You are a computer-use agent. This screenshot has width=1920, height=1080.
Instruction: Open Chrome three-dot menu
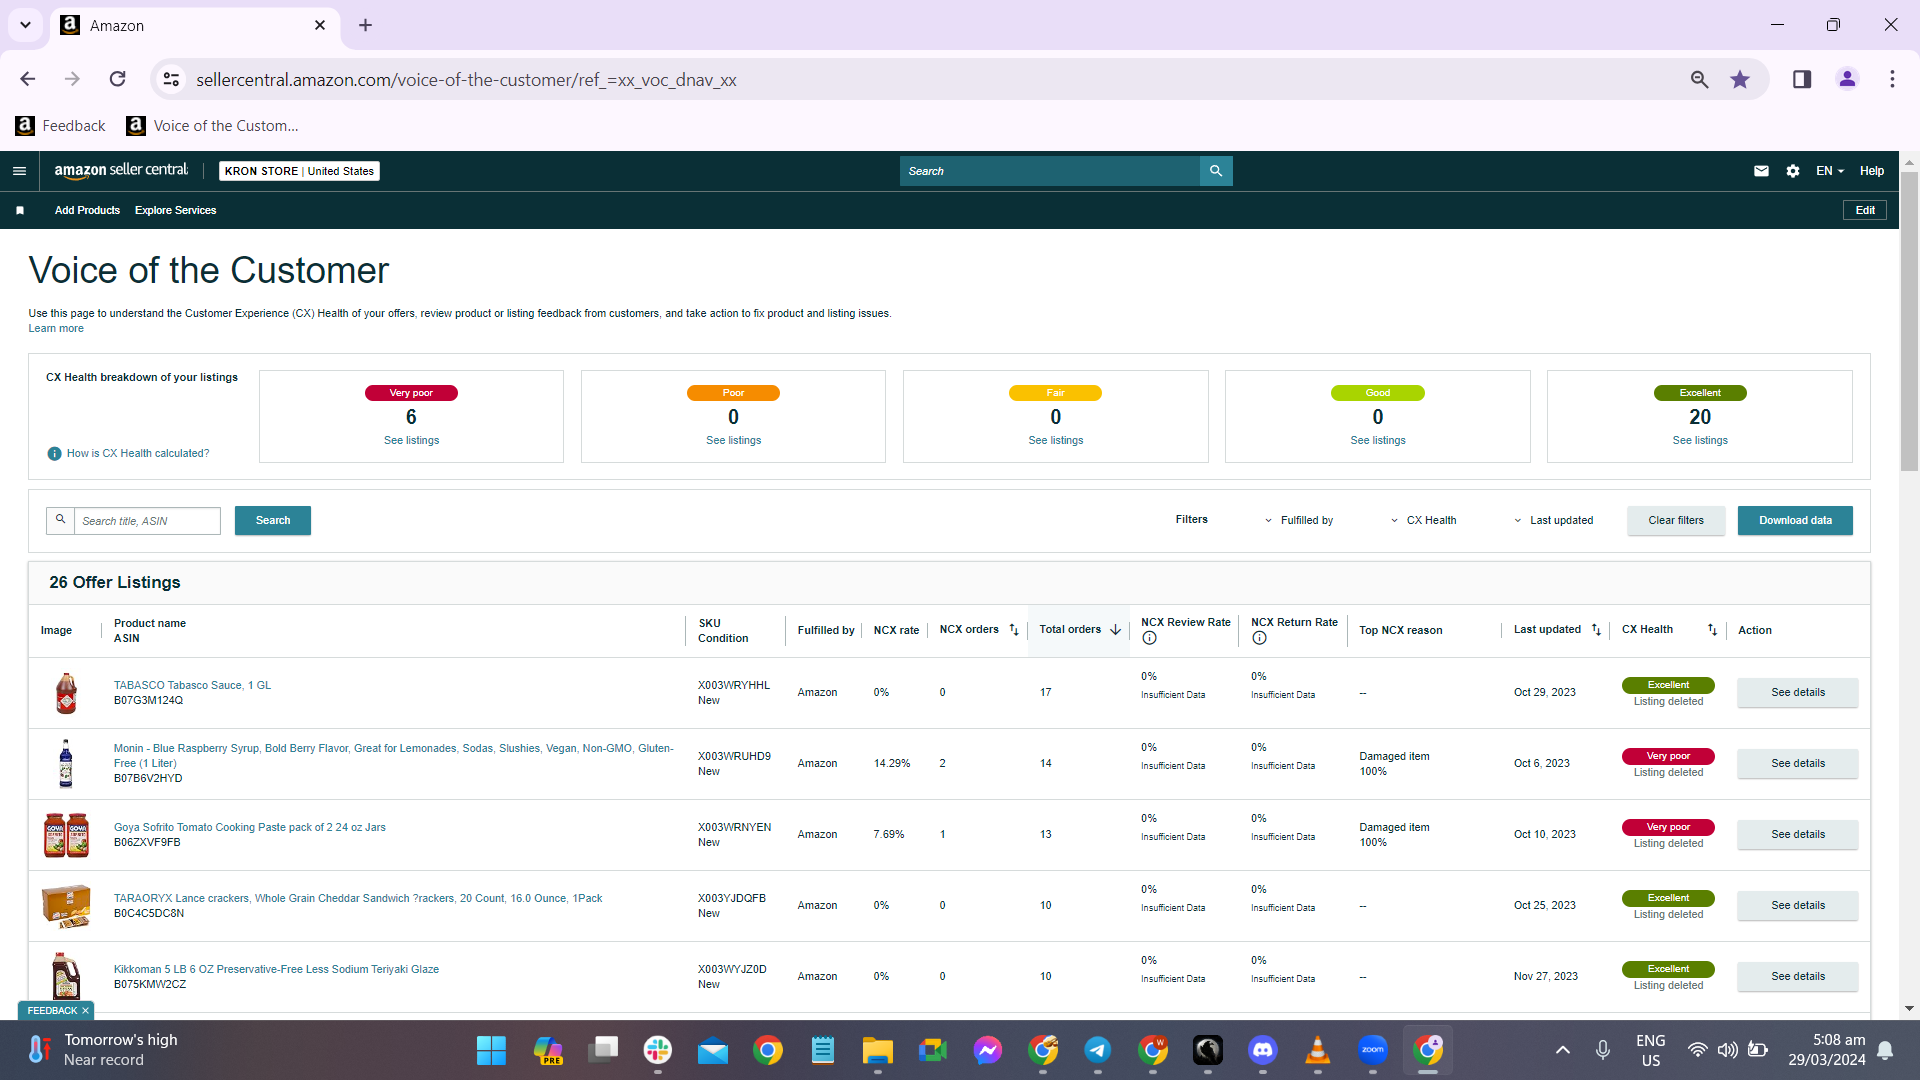[1892, 79]
